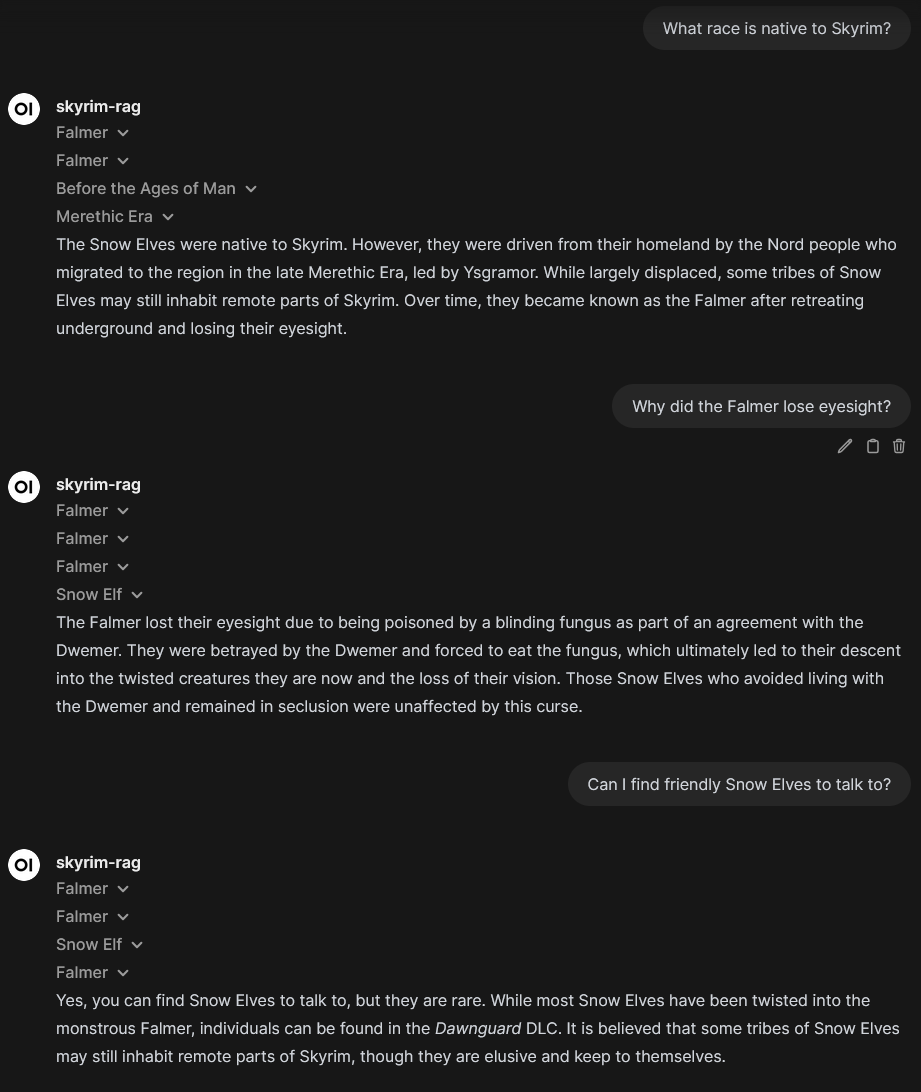Click the 'Why did the Falmer lose eyesight?' bubble

coord(761,407)
